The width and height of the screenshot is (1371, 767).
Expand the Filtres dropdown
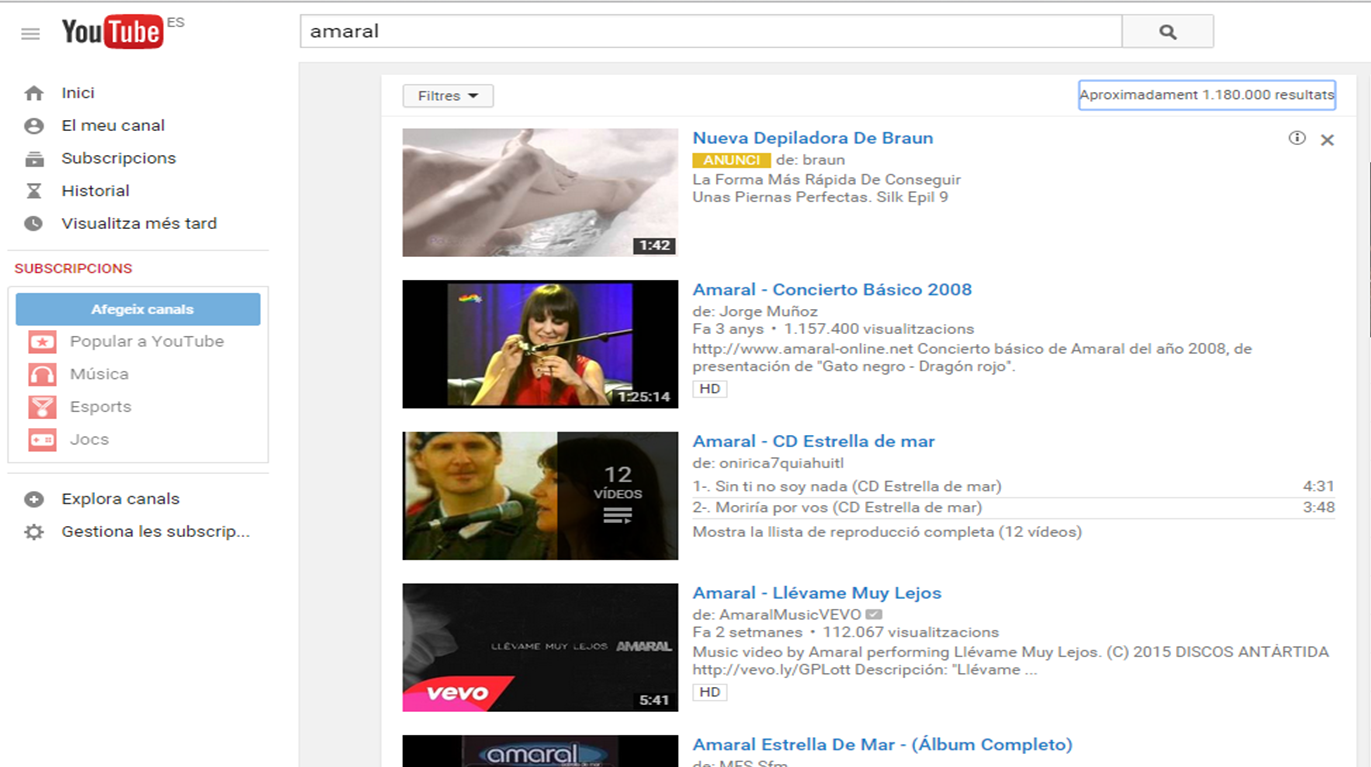[448, 96]
